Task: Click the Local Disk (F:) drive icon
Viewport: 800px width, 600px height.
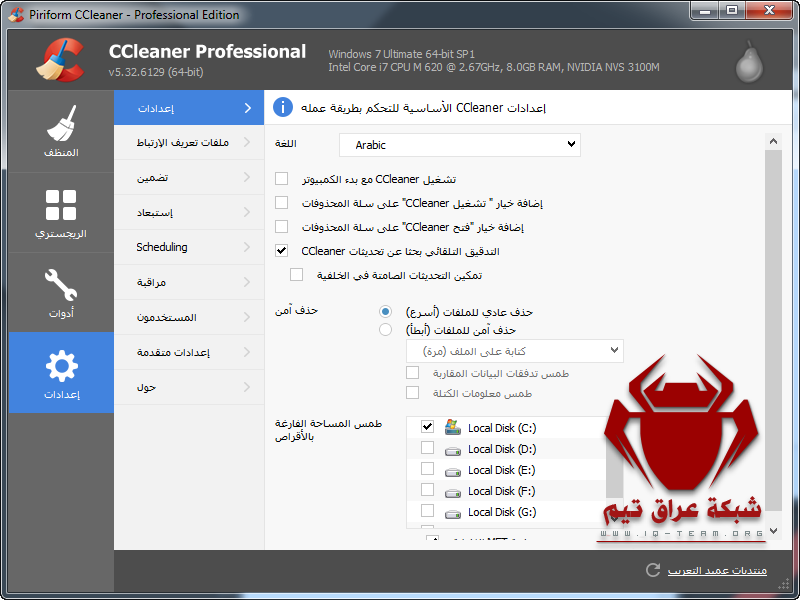Action: pyautogui.click(x=453, y=493)
